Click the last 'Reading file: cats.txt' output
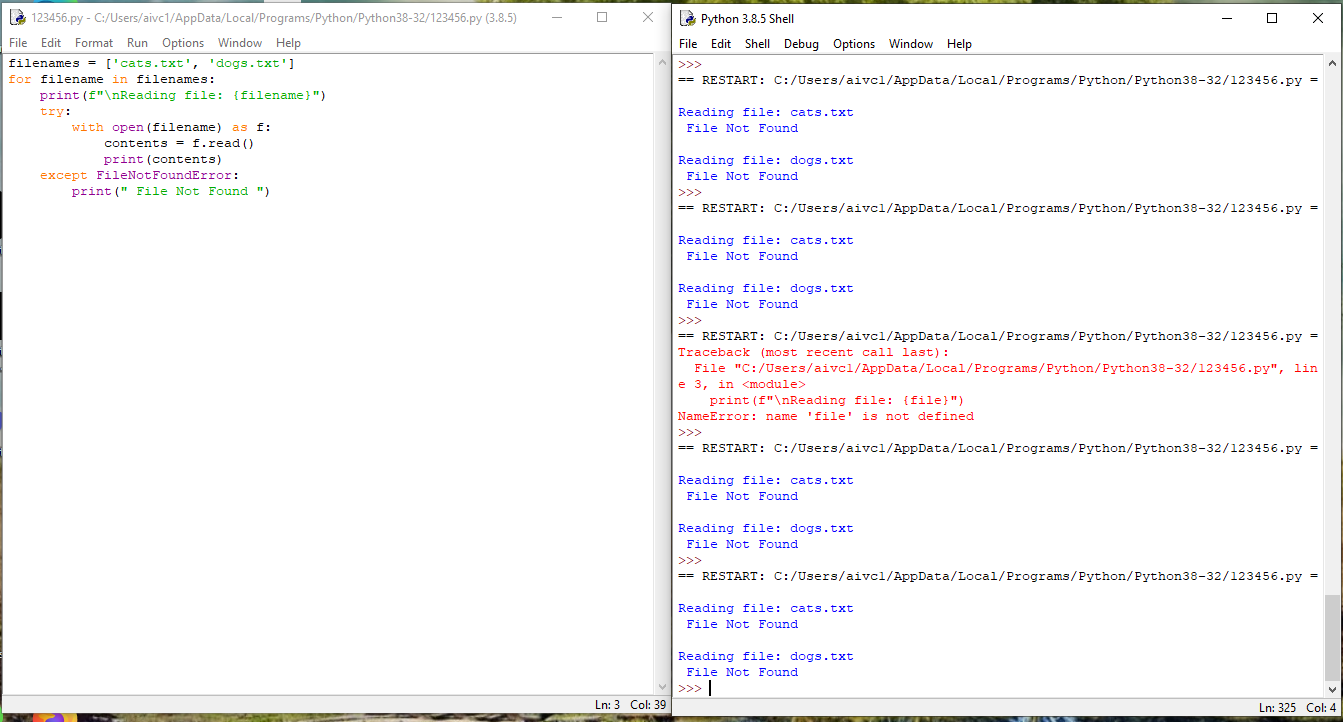Image resolution: width=1343 pixels, height=722 pixels. point(766,608)
